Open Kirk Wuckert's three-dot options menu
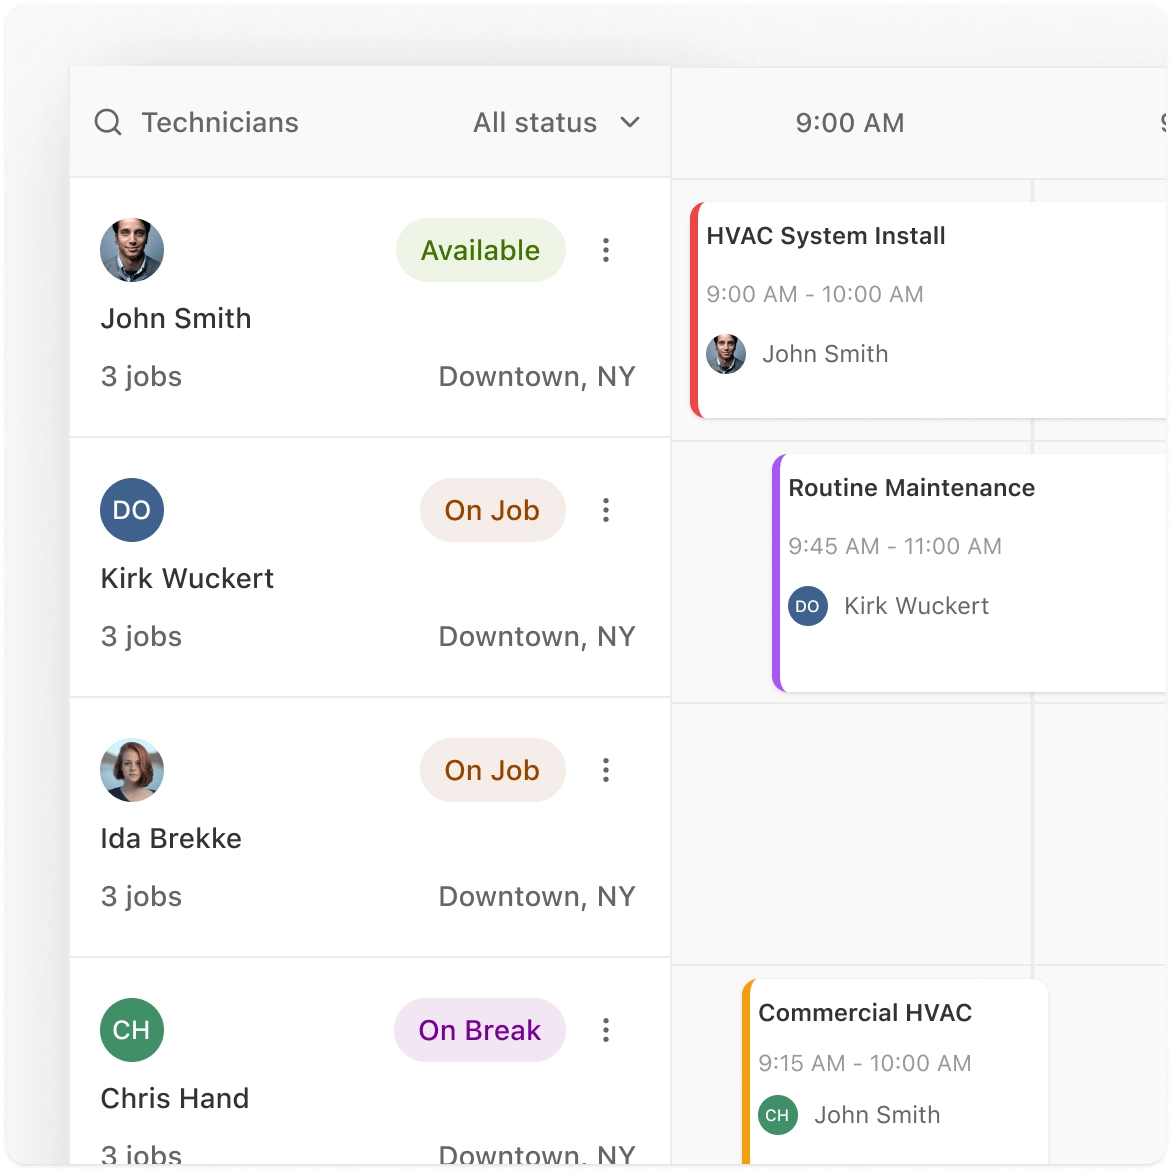1172x1172 pixels. click(x=606, y=510)
